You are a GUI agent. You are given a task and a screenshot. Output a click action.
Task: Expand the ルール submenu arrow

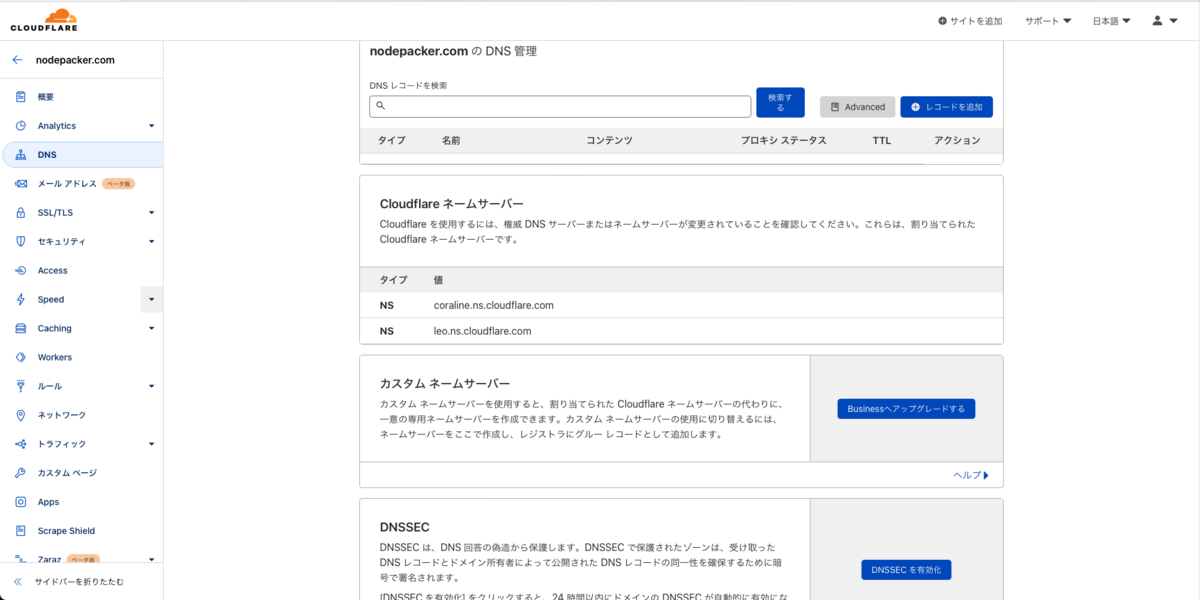152,386
